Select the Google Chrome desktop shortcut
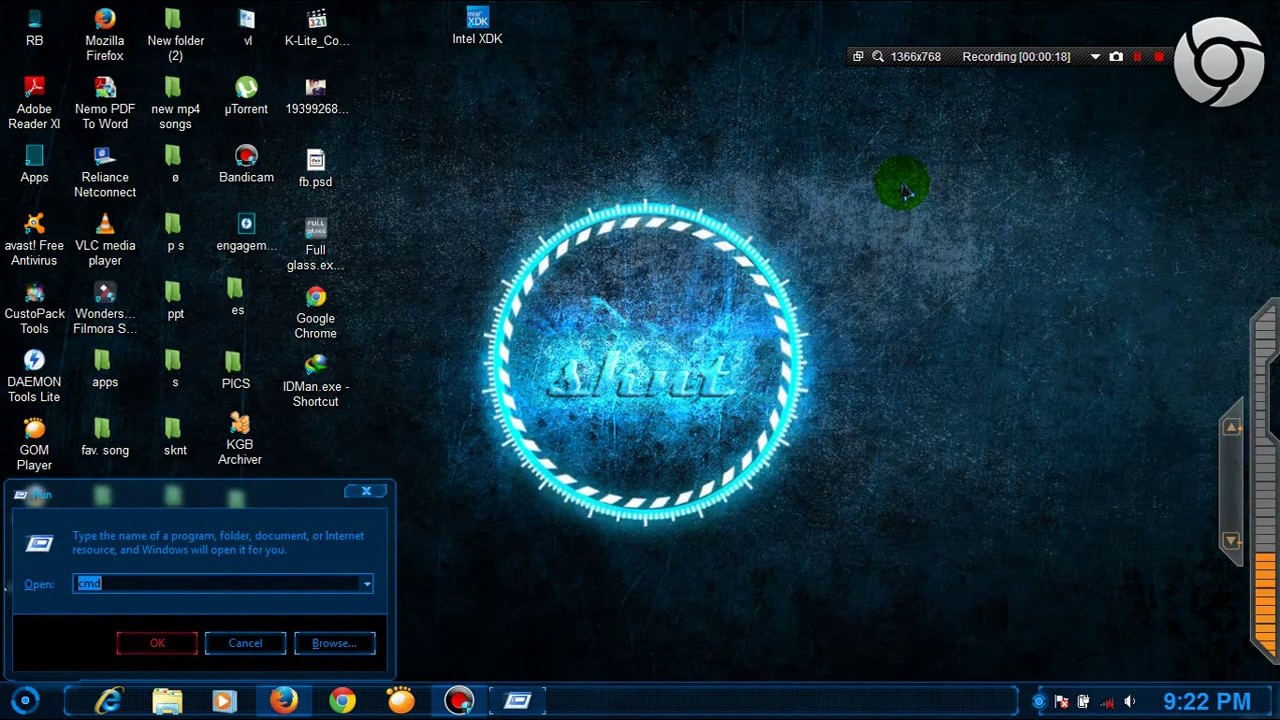This screenshot has height=720, width=1280. click(x=315, y=312)
